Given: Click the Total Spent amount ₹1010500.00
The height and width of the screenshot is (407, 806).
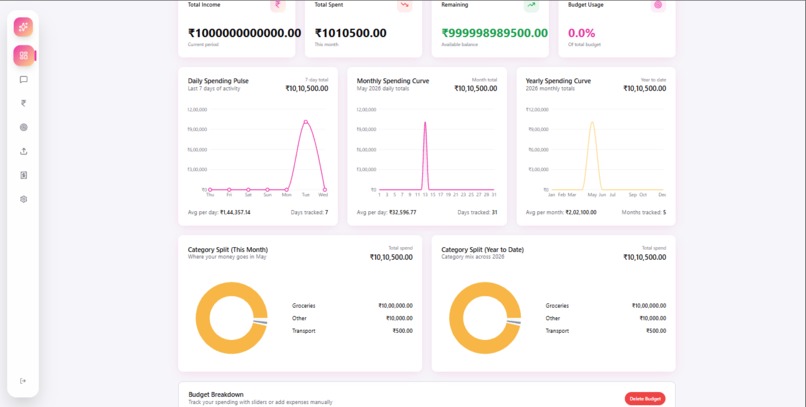Looking at the screenshot, I should pos(351,33).
